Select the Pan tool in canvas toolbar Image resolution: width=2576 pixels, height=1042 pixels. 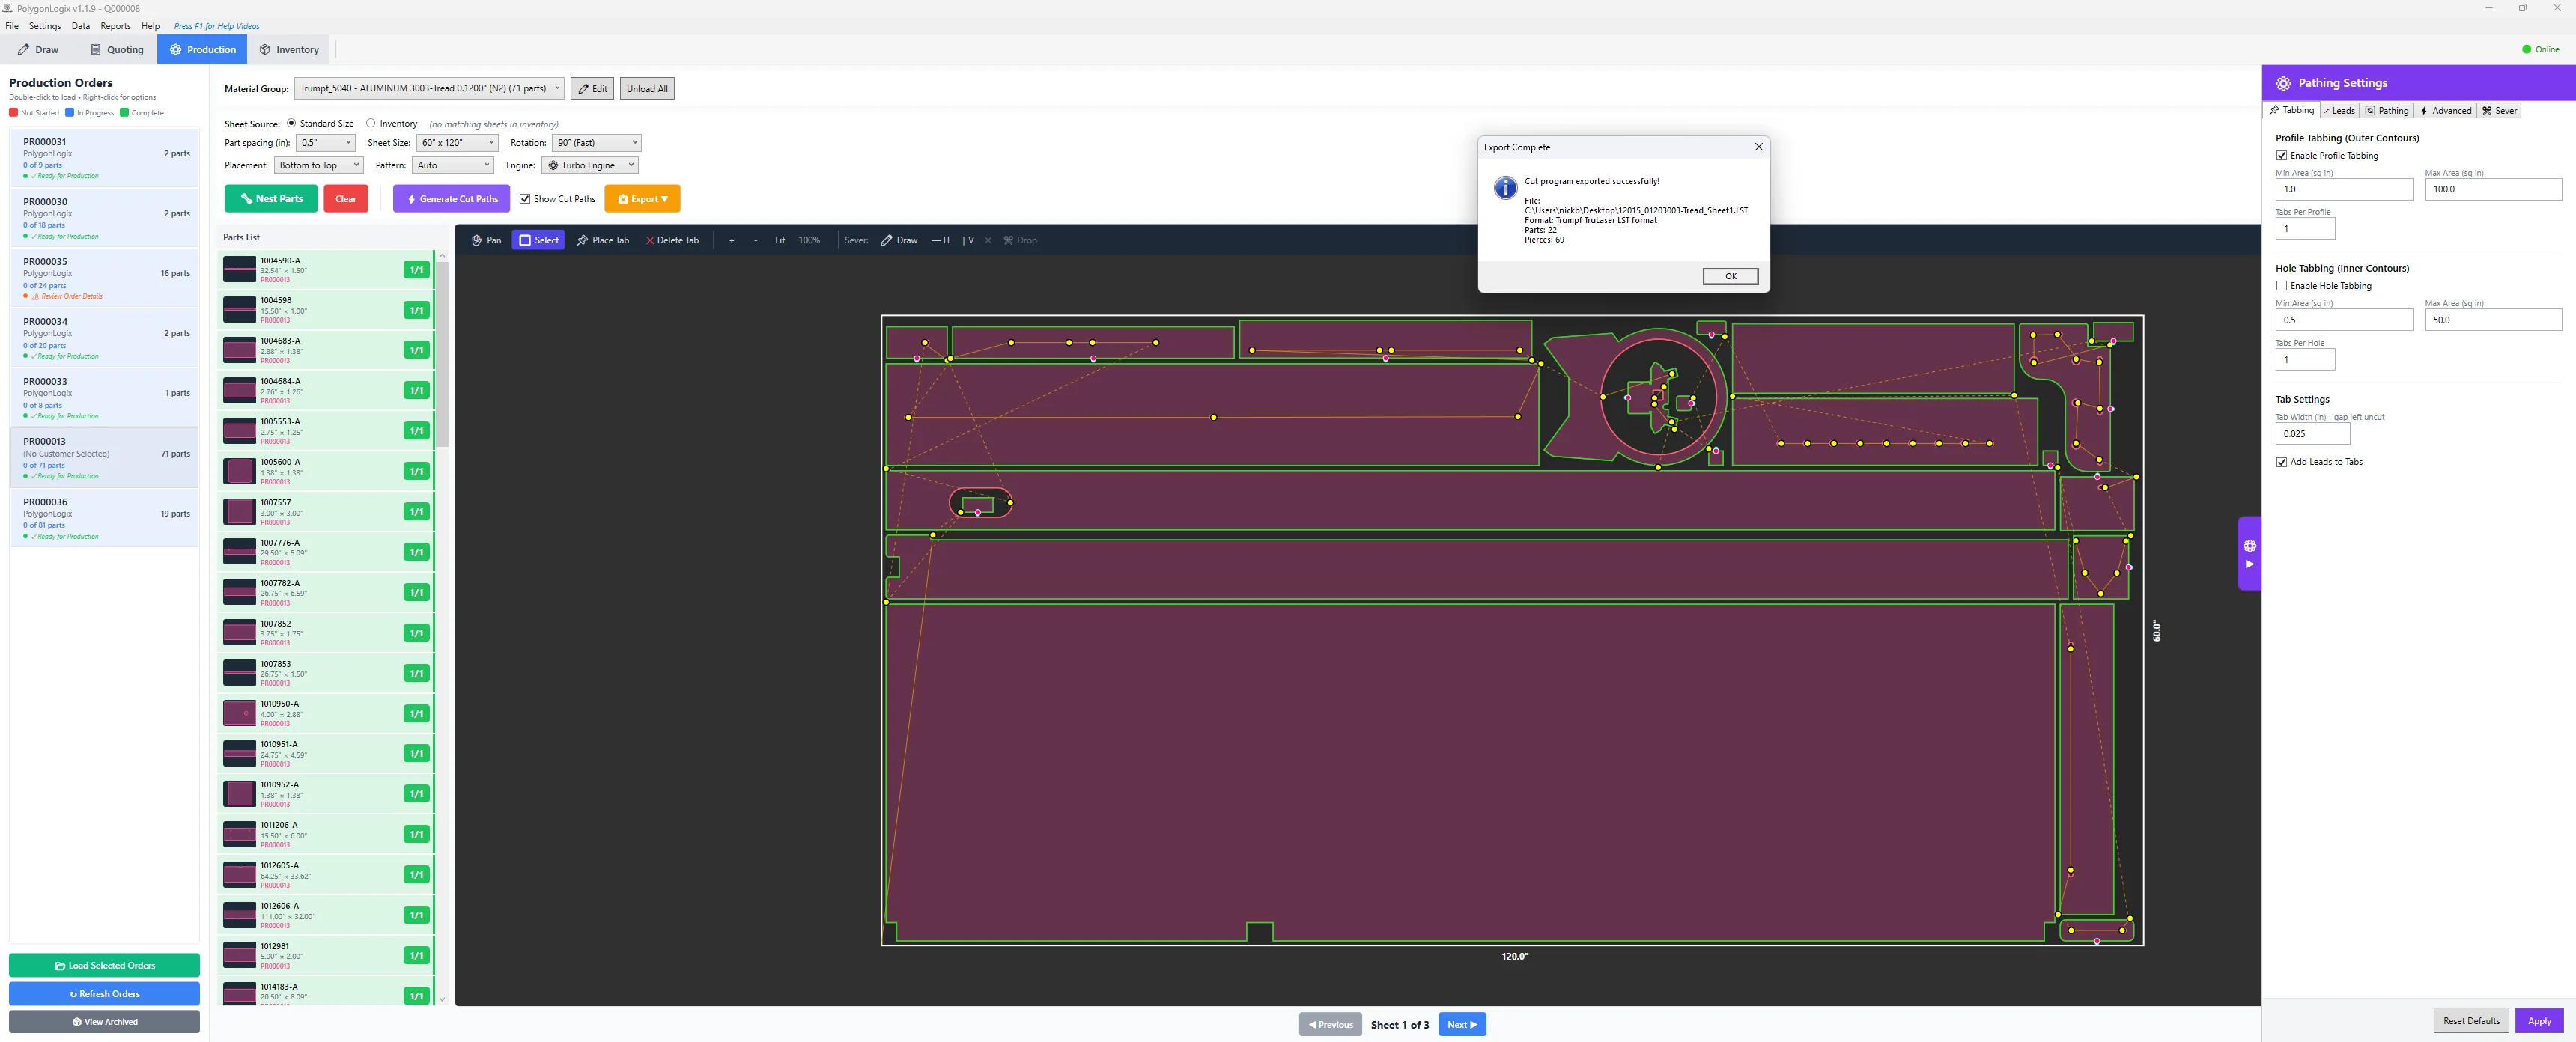click(x=486, y=240)
